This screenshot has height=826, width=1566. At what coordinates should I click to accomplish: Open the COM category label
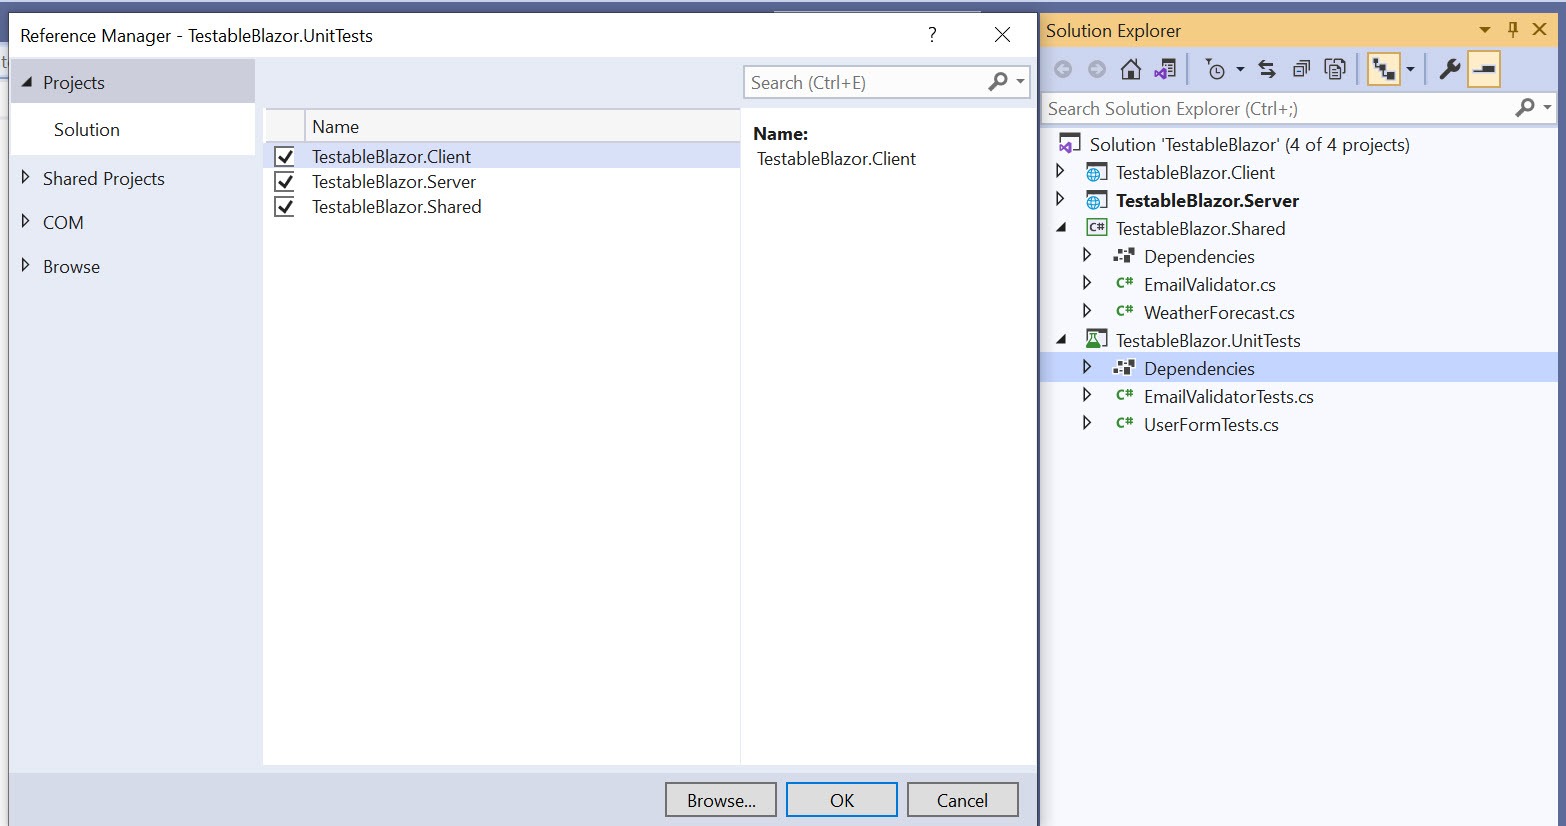click(x=63, y=222)
